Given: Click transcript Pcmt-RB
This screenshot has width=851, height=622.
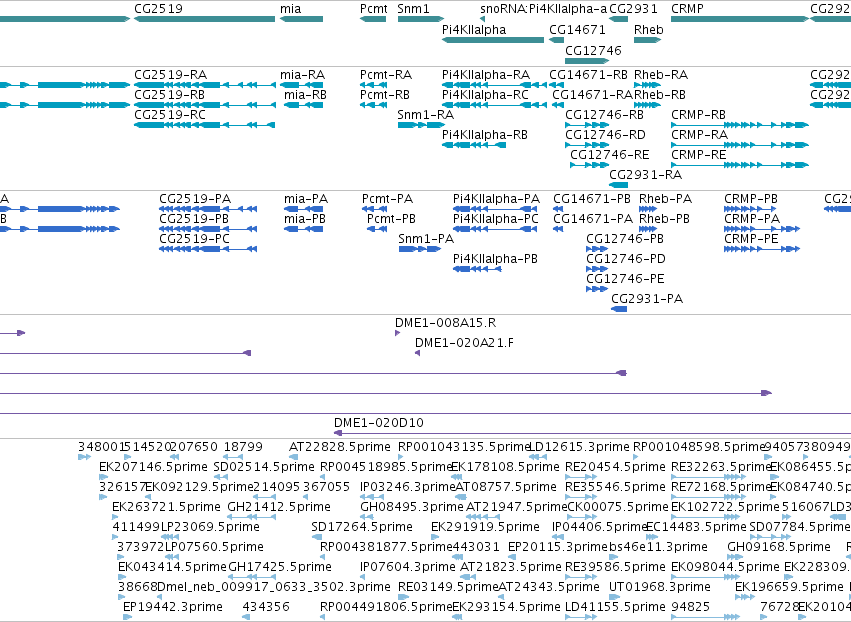Looking at the screenshot, I should [373, 105].
